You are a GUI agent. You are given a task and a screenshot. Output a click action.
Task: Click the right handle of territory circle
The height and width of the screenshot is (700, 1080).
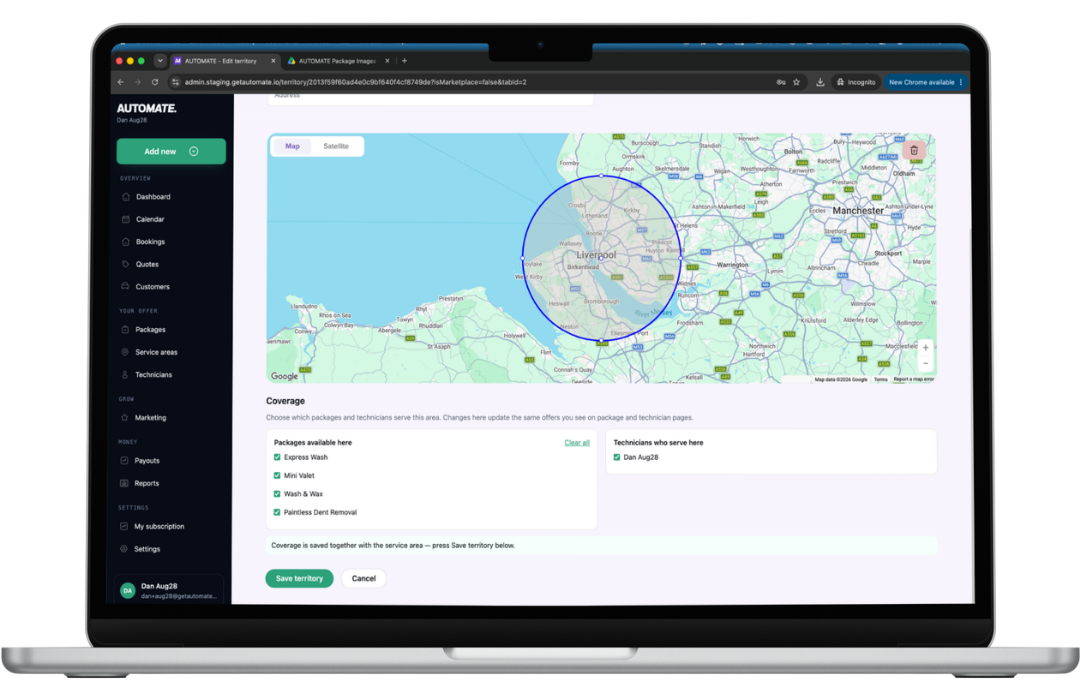(x=681, y=258)
